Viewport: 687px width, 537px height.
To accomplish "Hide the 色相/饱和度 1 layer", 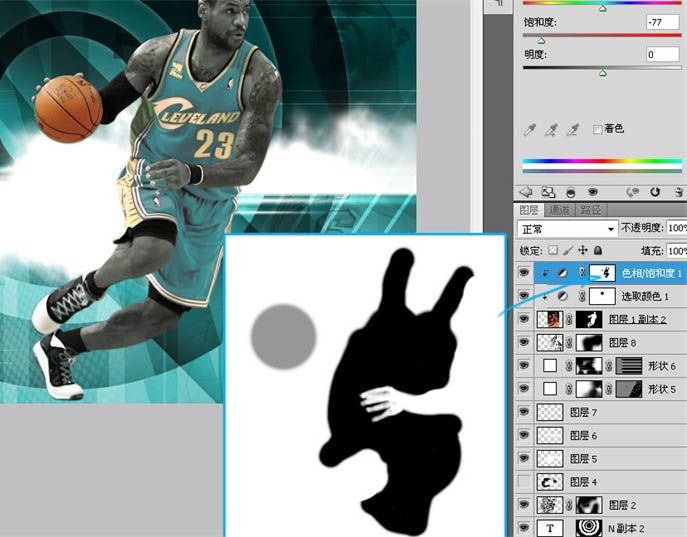I will pyautogui.click(x=524, y=273).
